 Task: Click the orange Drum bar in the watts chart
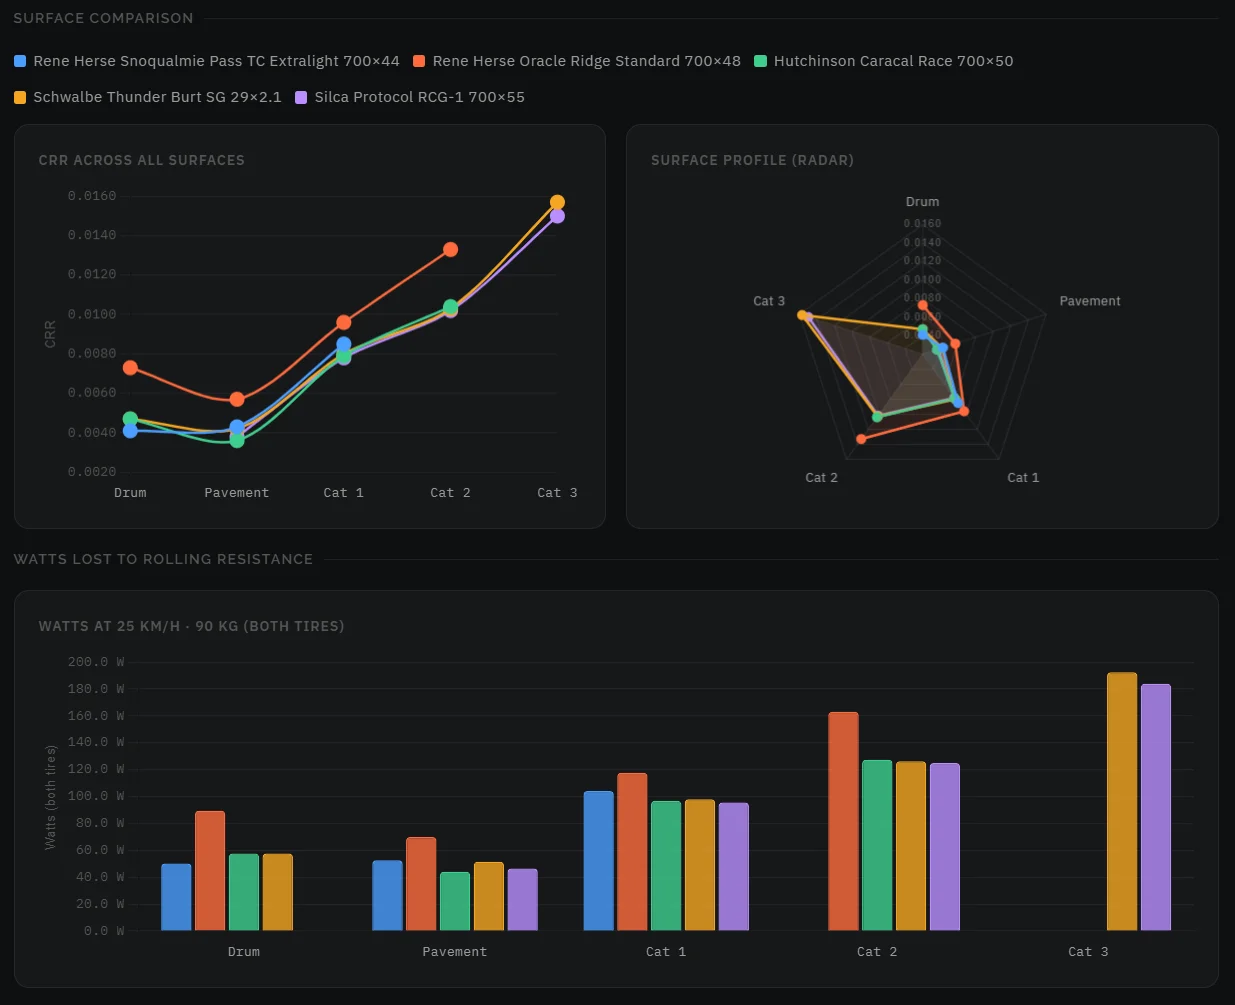click(210, 871)
